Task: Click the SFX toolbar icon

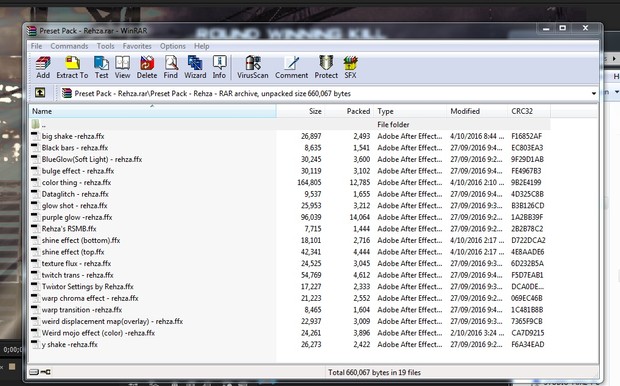Action: tap(350, 67)
